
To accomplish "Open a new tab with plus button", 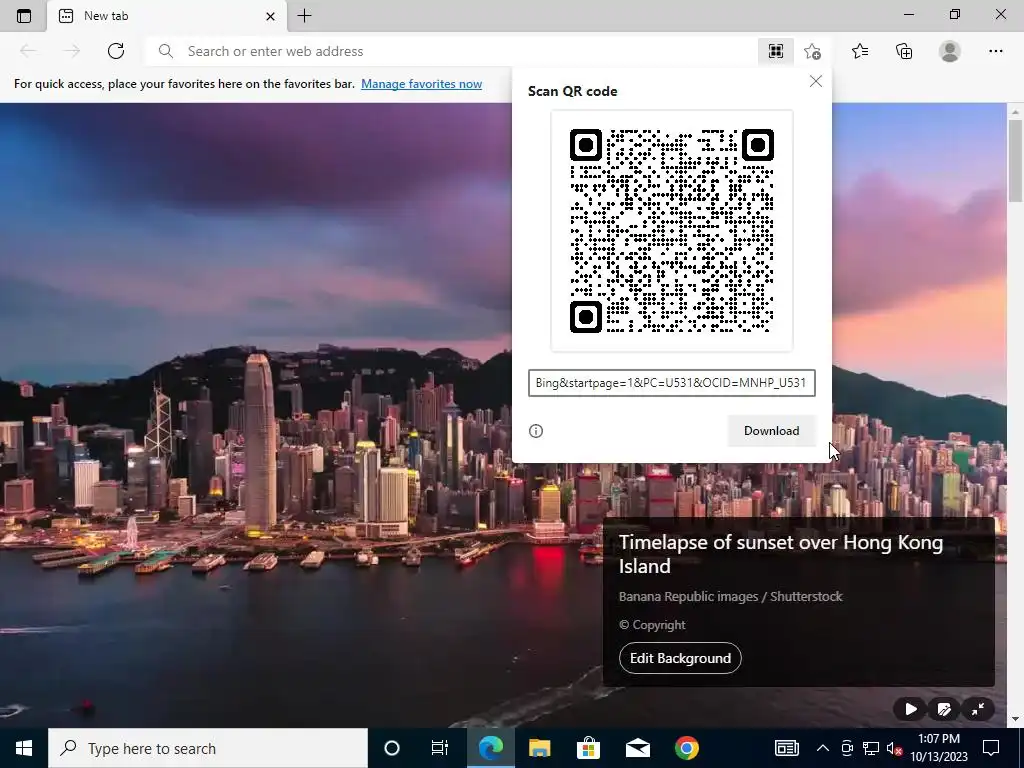I will 304,16.
